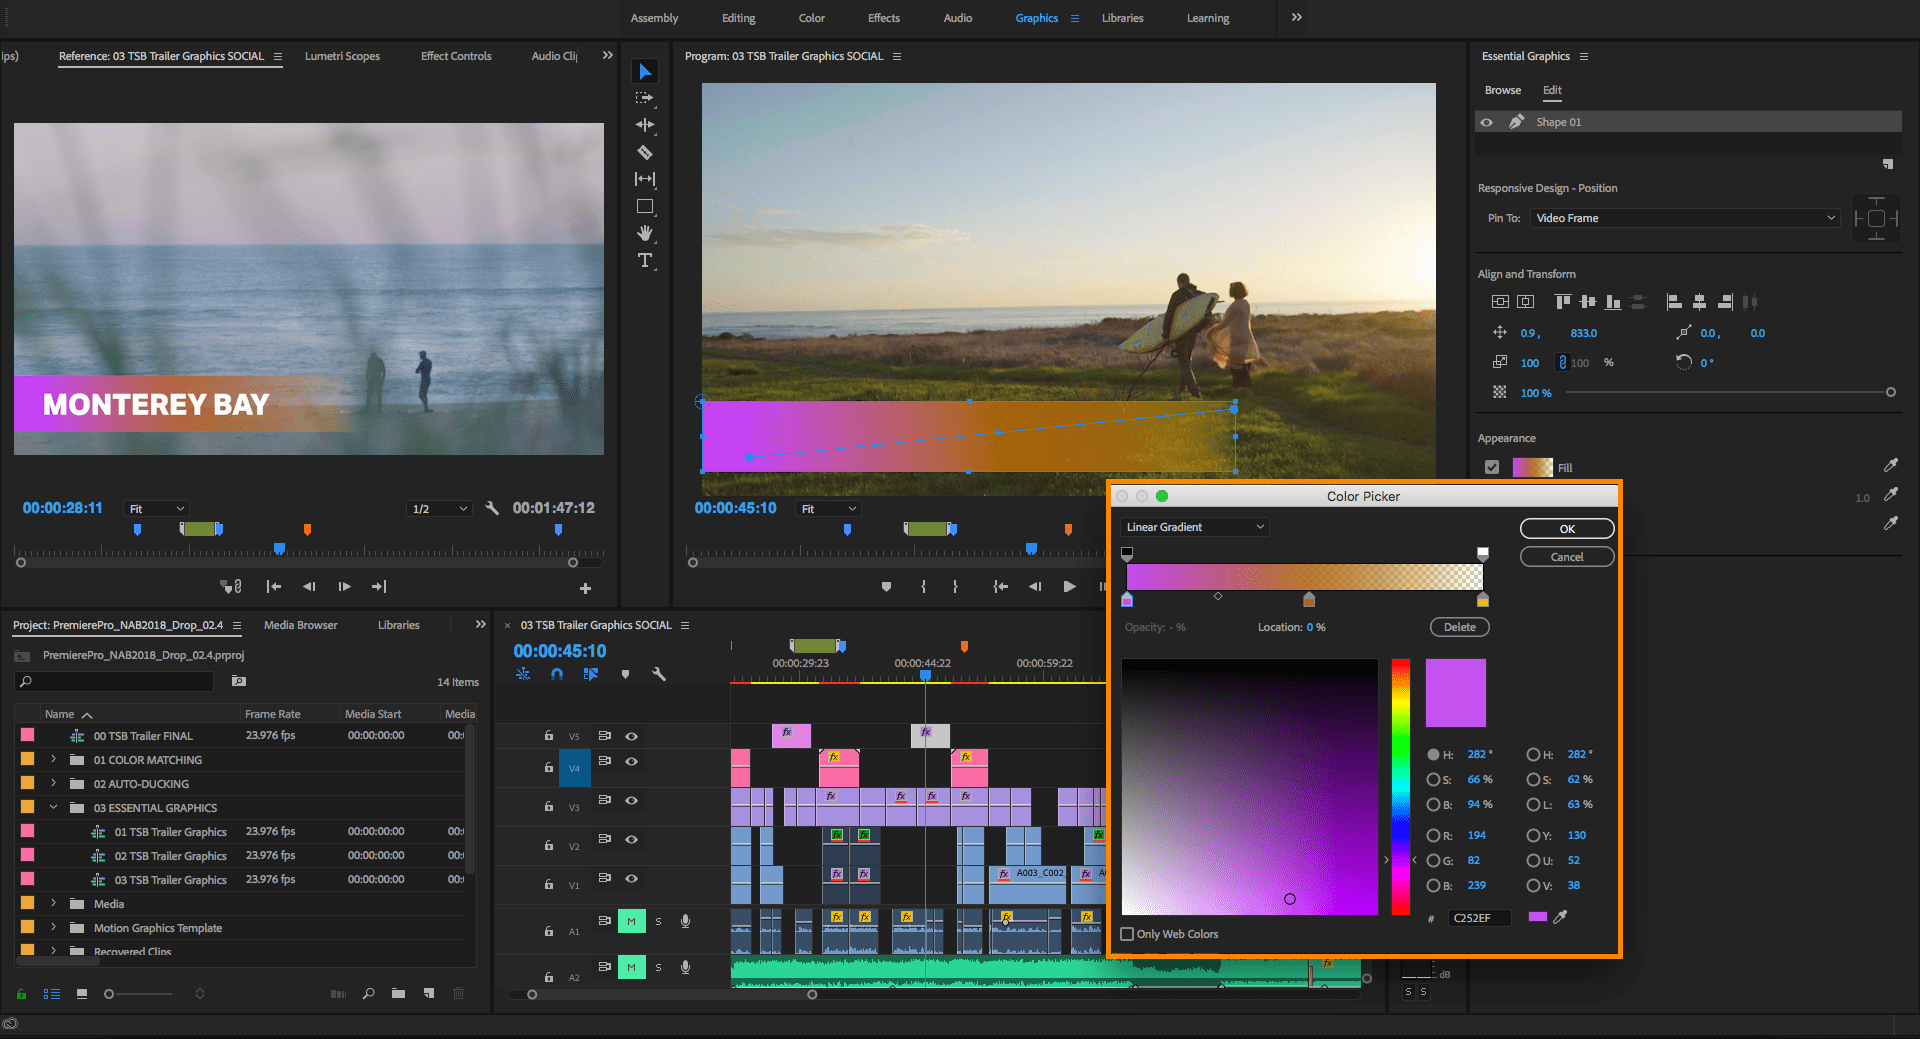1920x1039 pixels.
Task: Hide the V3 track with its eye toggle
Action: coord(631,800)
